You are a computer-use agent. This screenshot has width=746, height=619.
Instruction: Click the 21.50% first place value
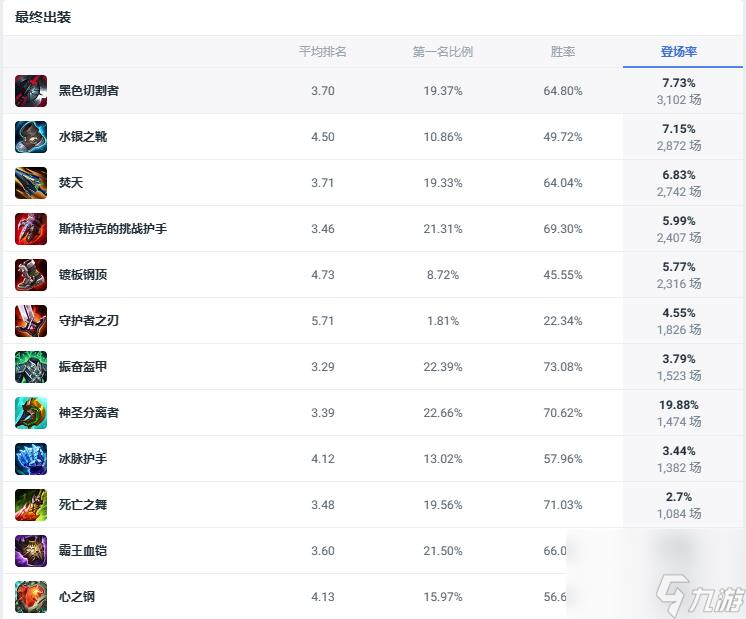443,551
